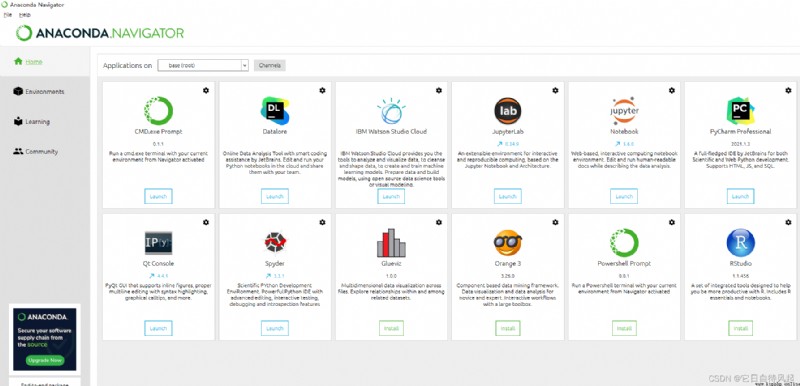
Task: Open the gear menu on the RStudio tile
Action: (x=788, y=222)
